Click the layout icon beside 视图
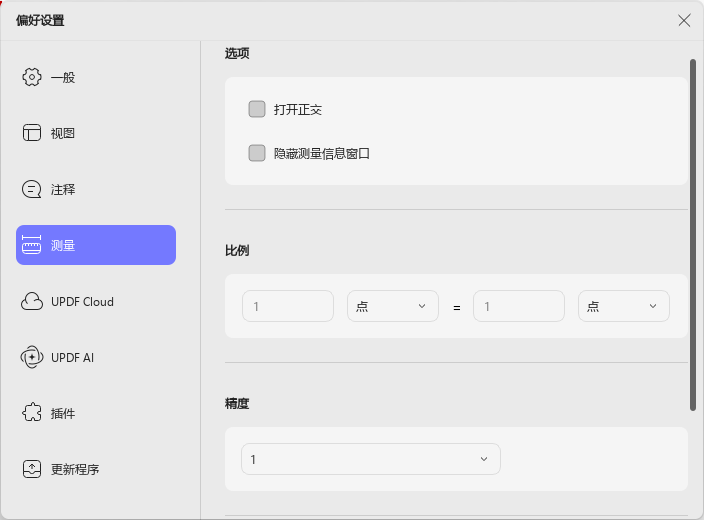 click(x=32, y=133)
